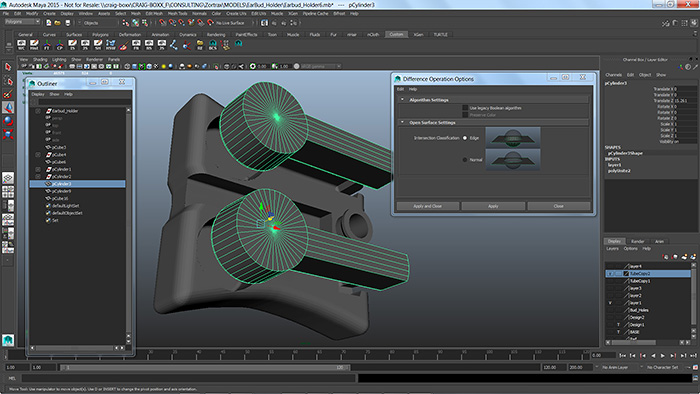Select the arrow Select tool in the toolbox

(8, 67)
